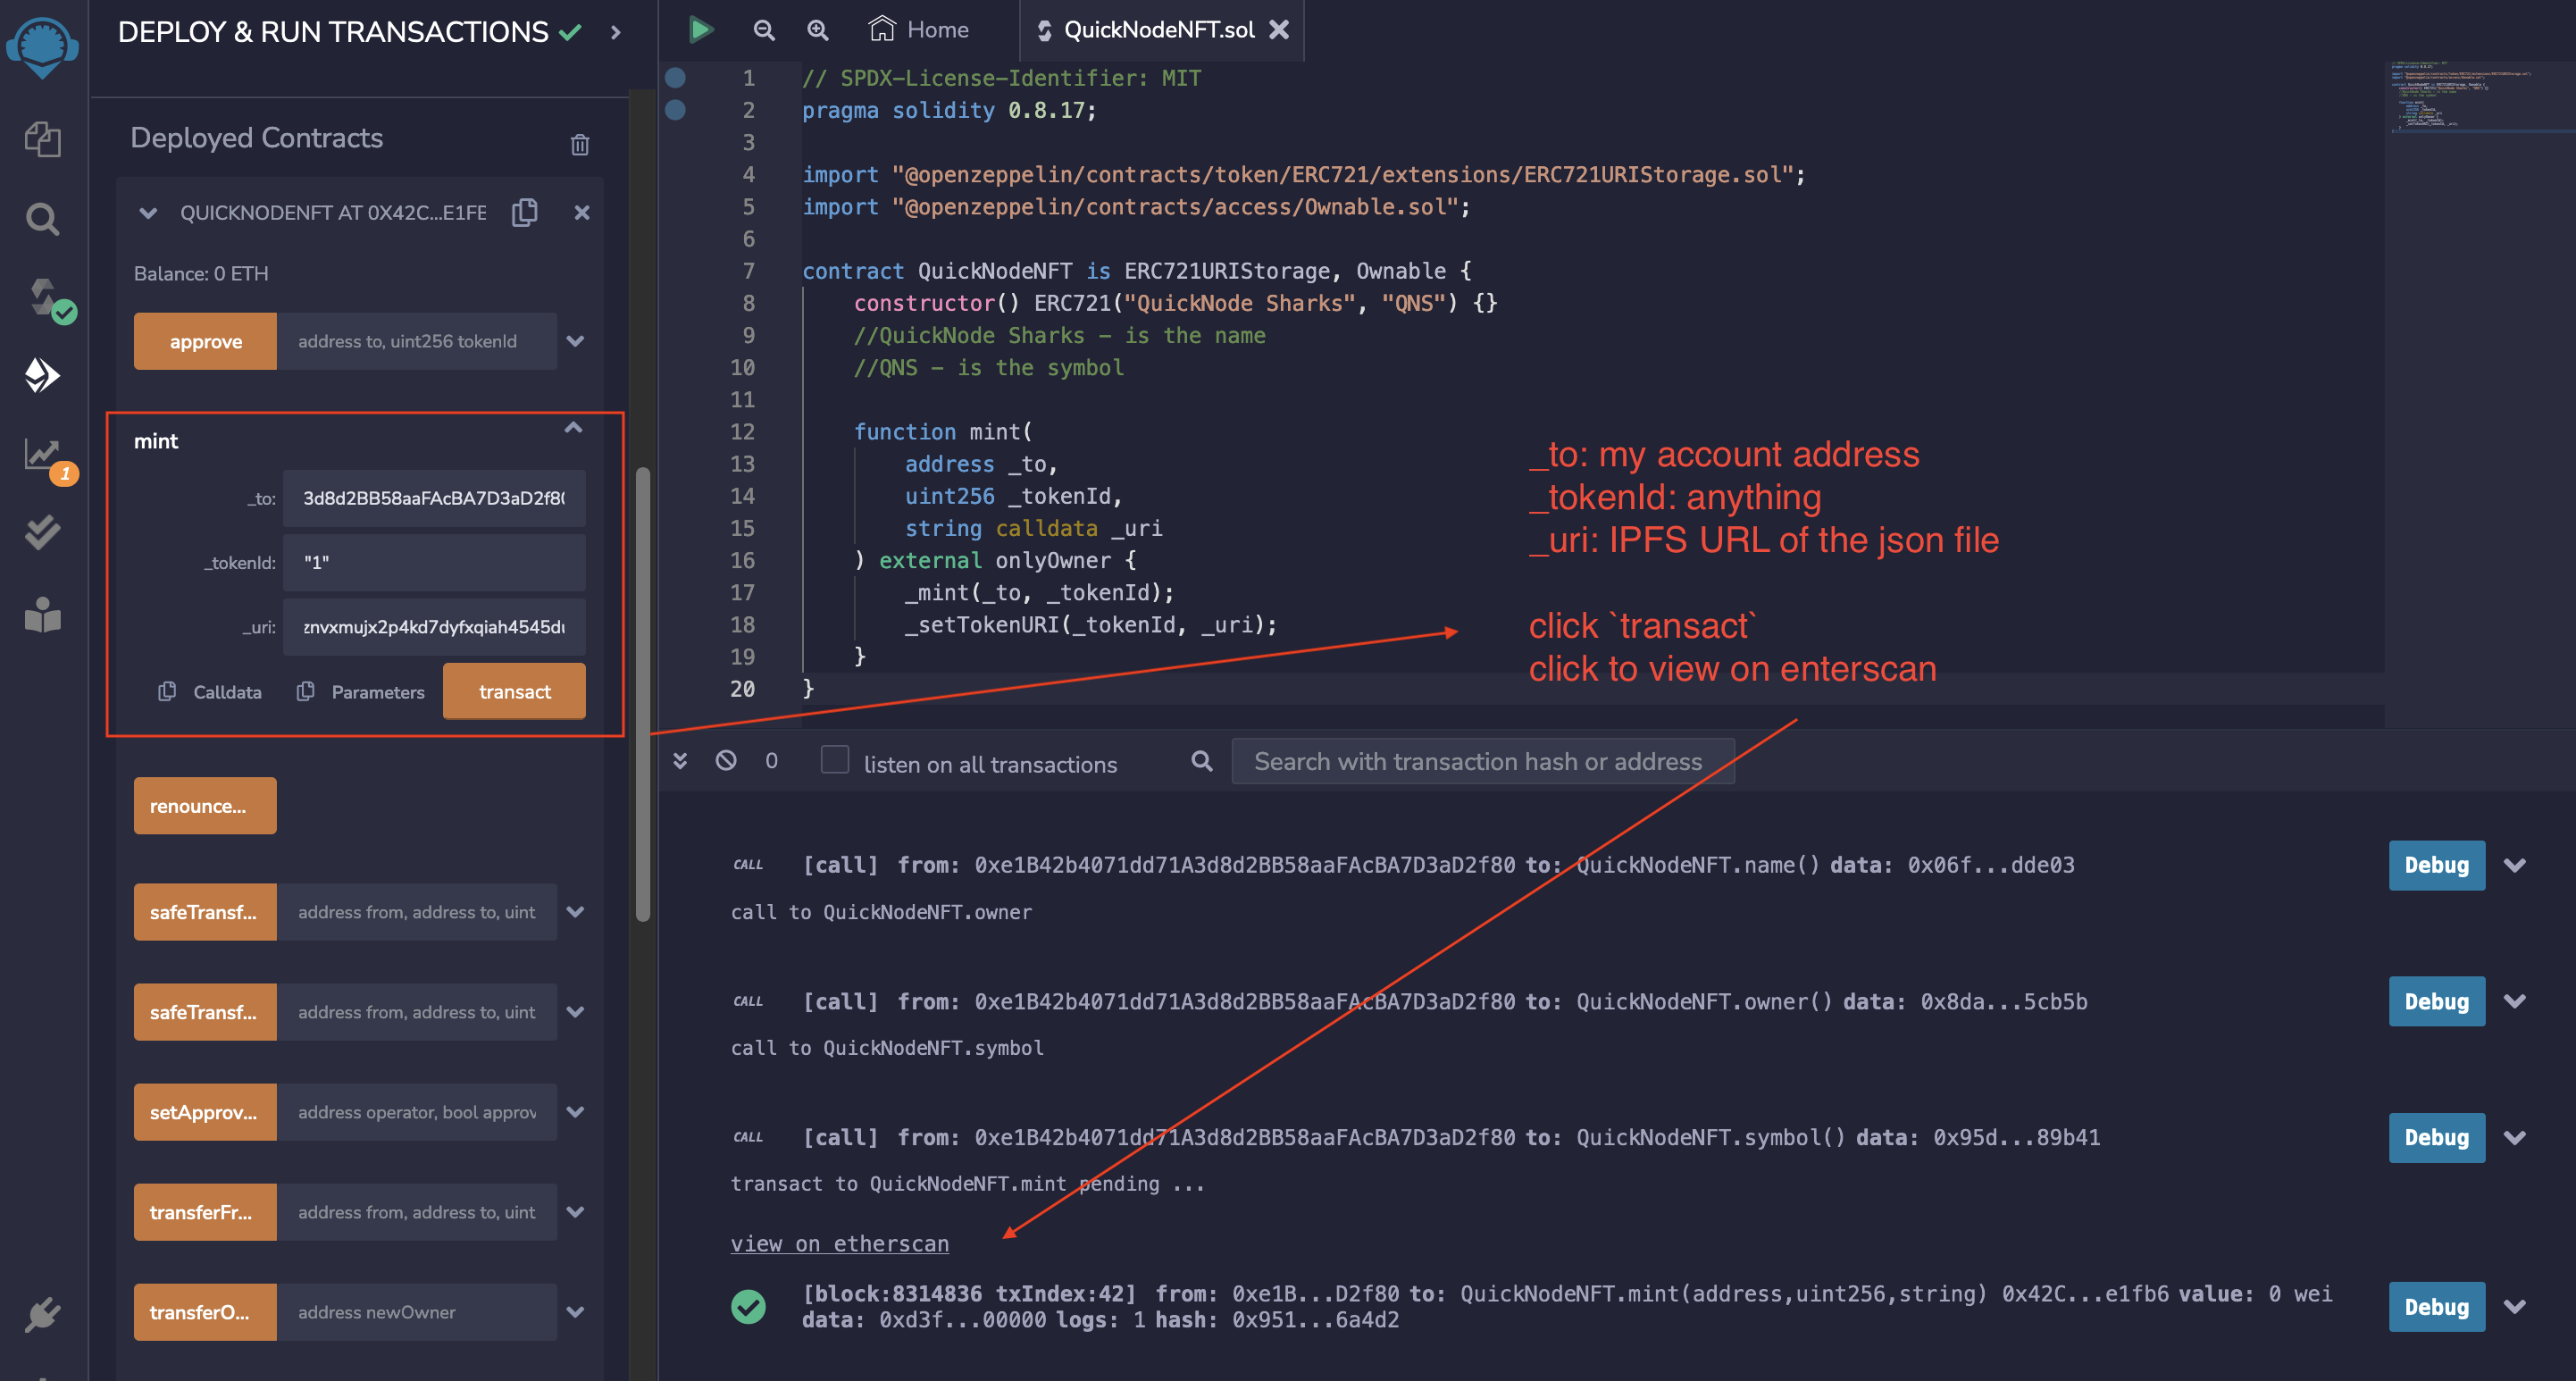Viewport: 2576px width, 1381px height.
Task: Clear the terminal console icon
Action: point(726,760)
